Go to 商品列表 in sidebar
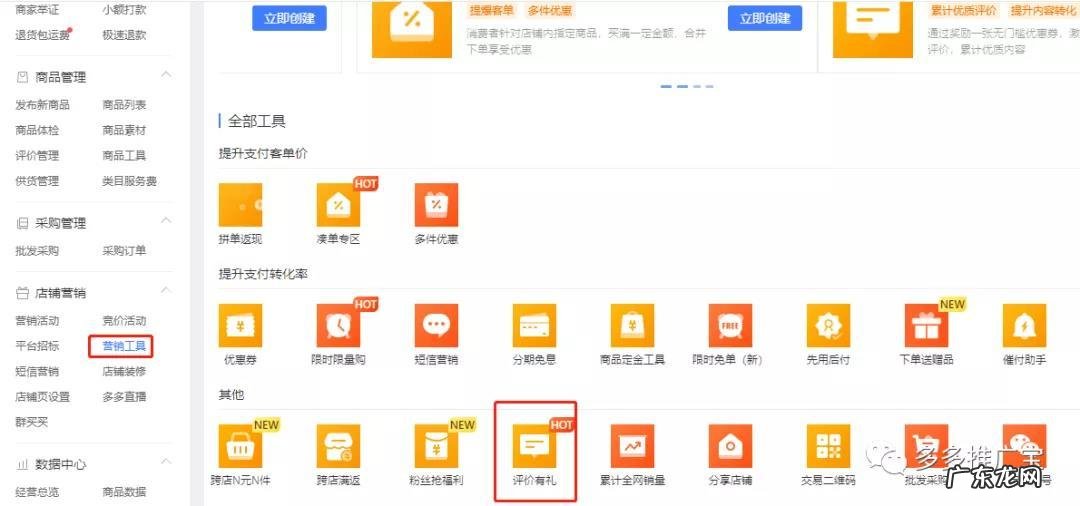 click(124, 105)
